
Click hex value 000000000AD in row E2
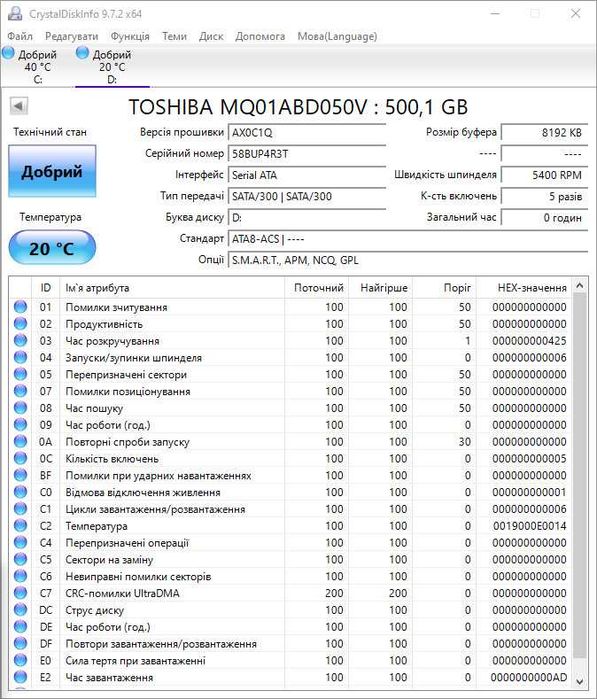530,678
